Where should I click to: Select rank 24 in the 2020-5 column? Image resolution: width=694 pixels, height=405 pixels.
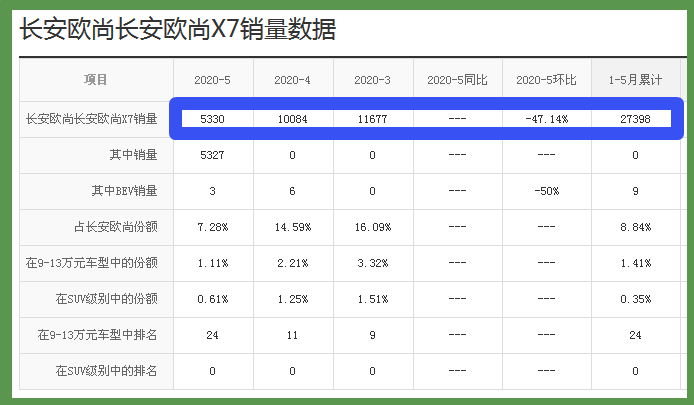click(x=212, y=335)
